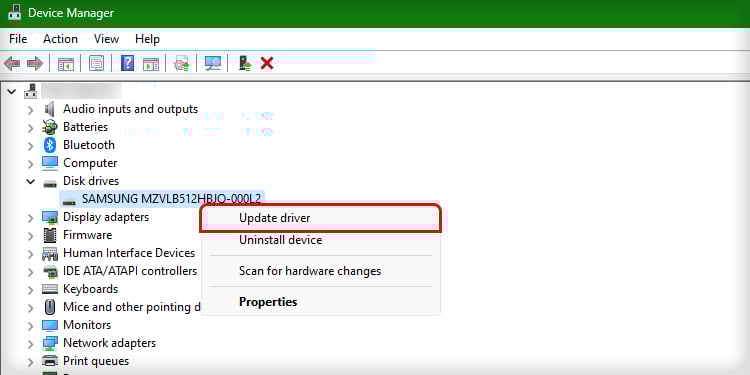Select the Print queues label
This screenshot has height=375, width=750.
point(96,361)
